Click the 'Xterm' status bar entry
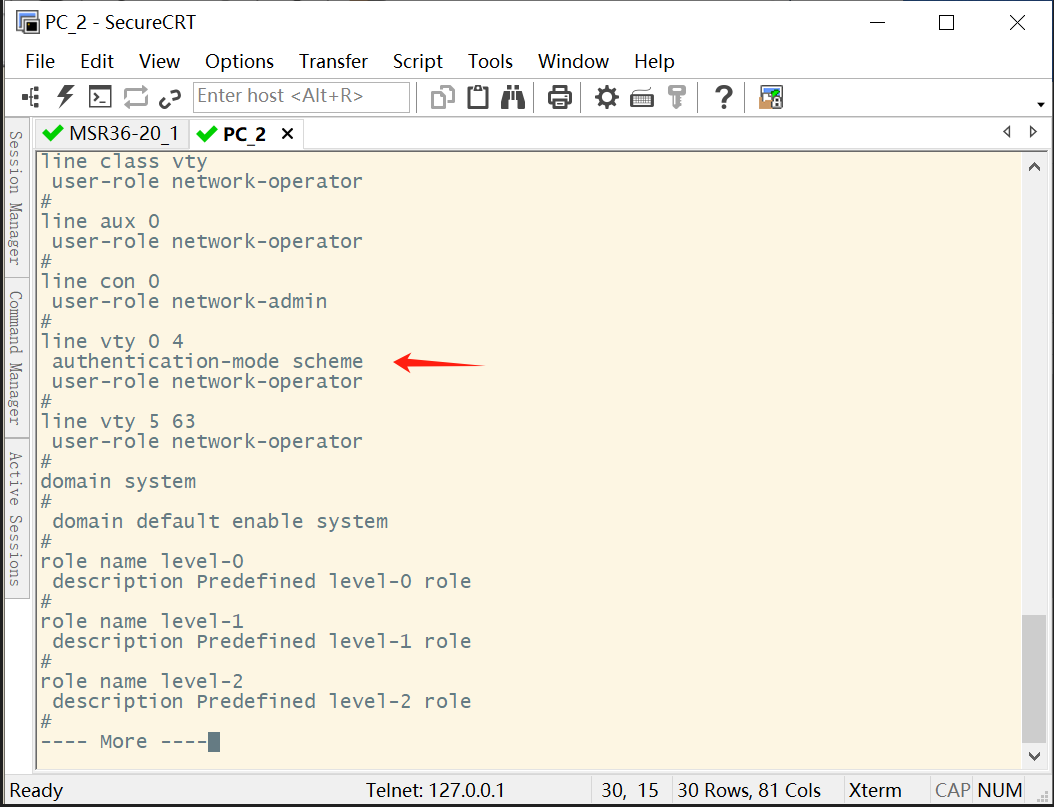 pyautogui.click(x=875, y=790)
